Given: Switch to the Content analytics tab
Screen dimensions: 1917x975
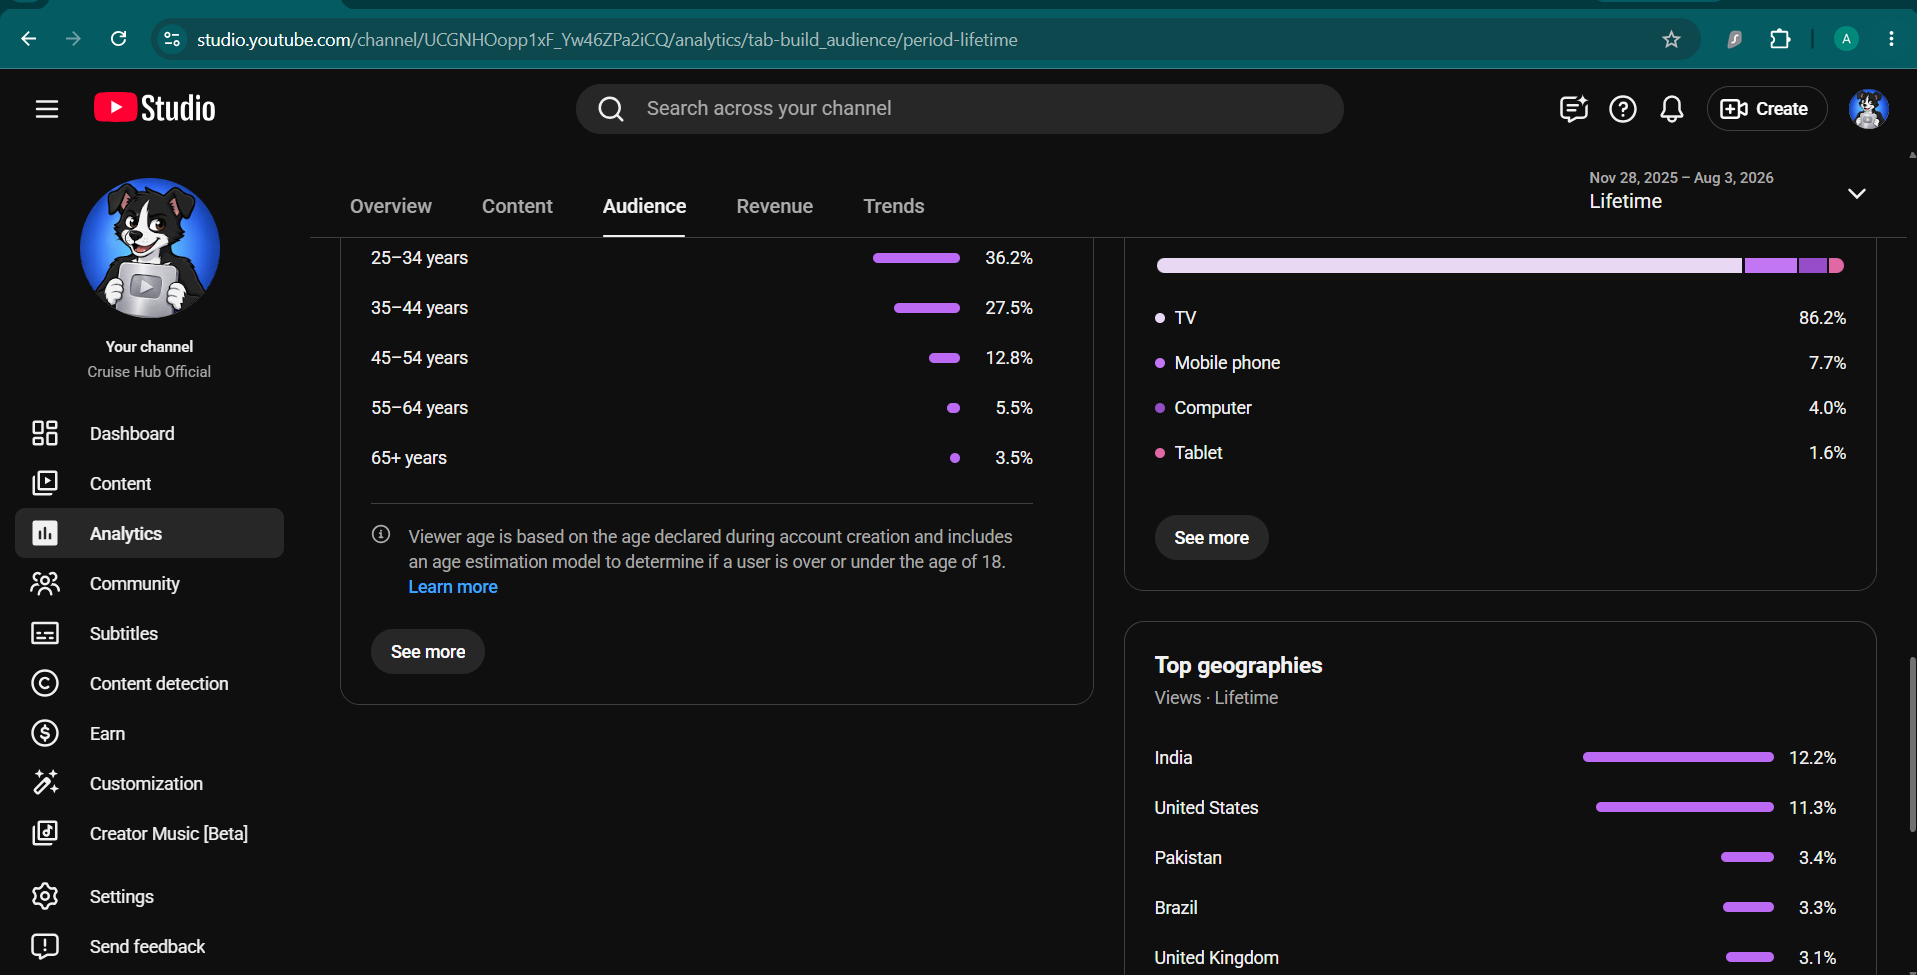Looking at the screenshot, I should 517,206.
